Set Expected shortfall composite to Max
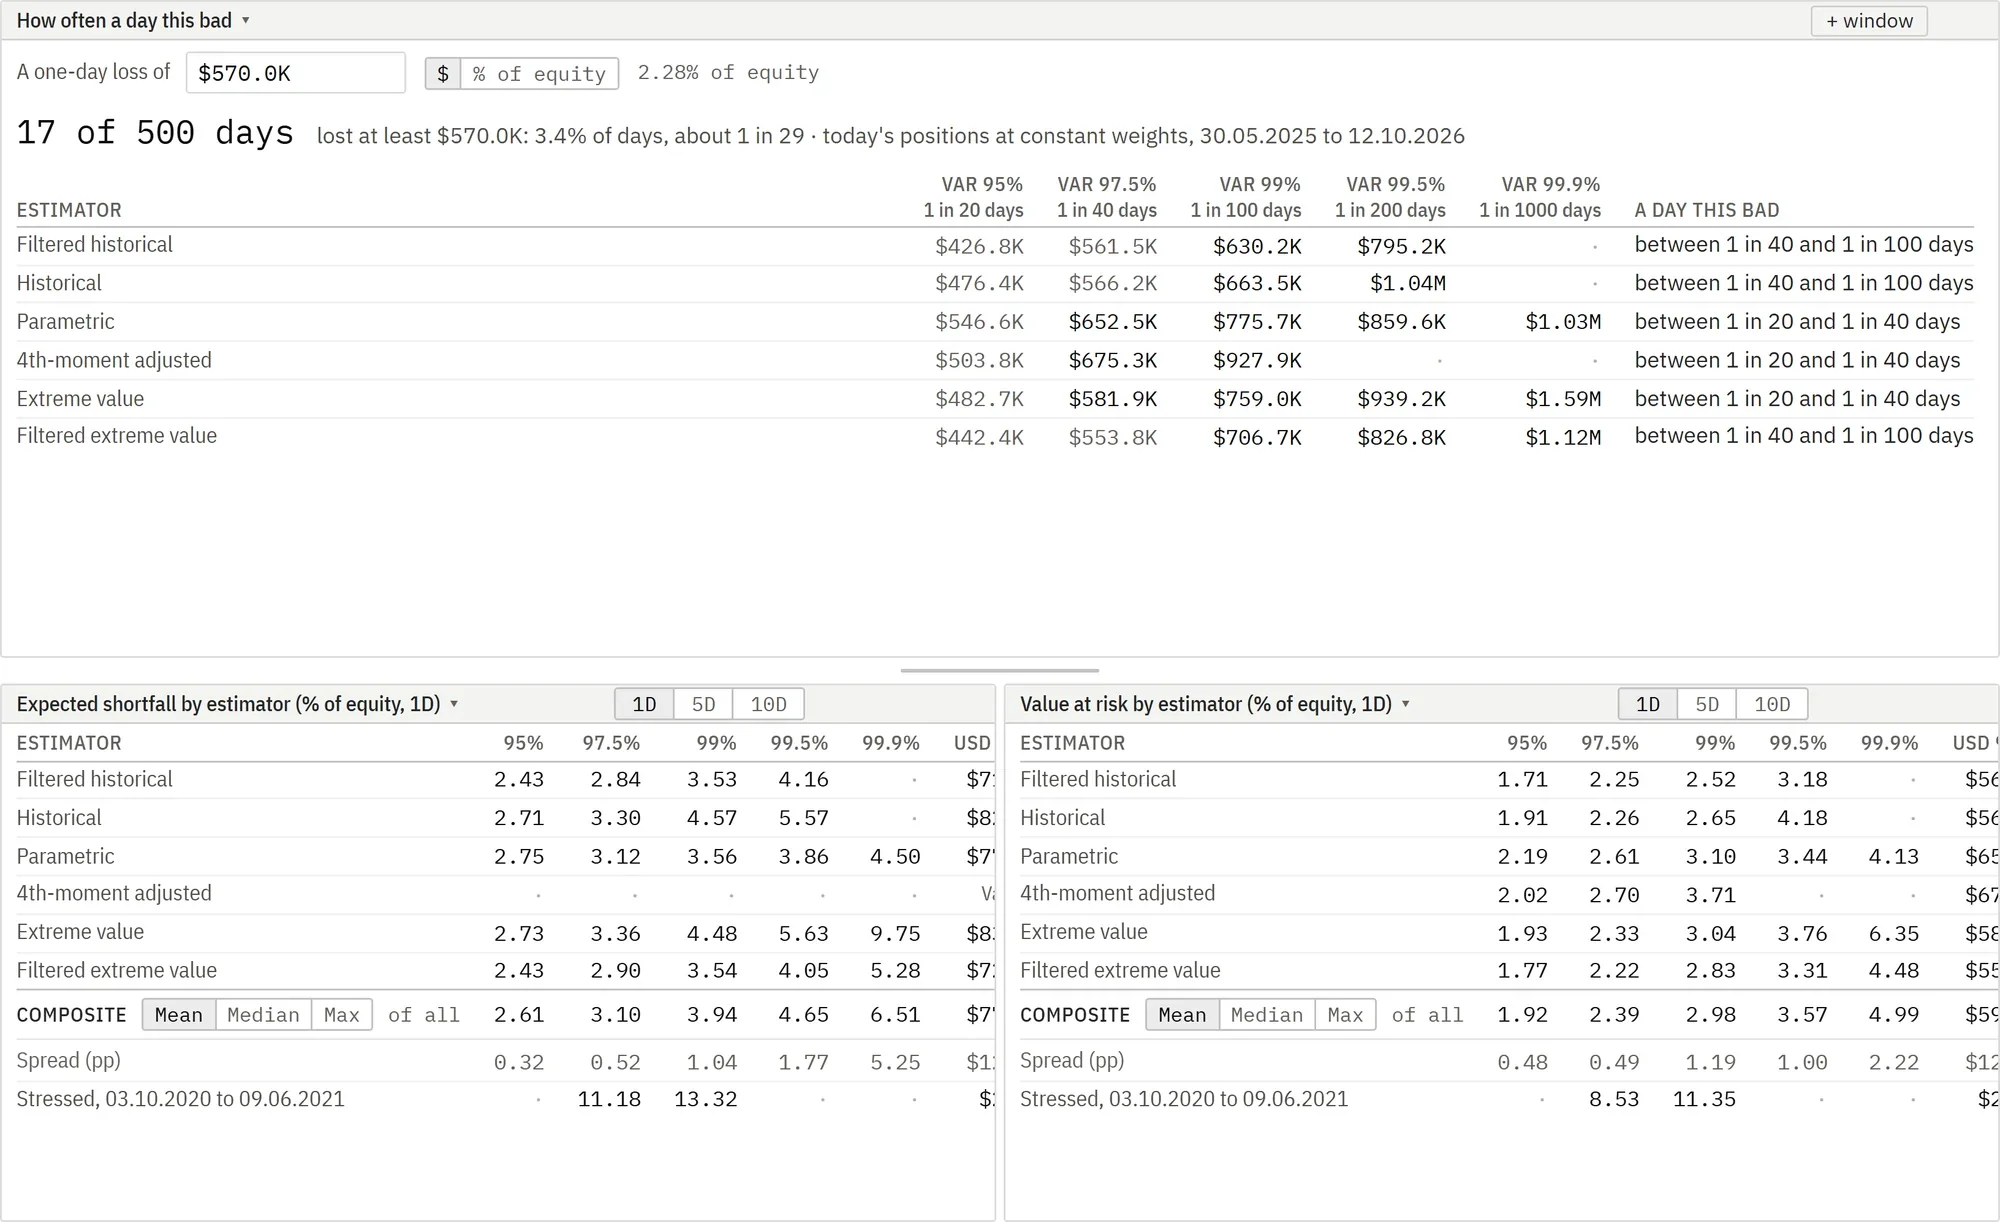This screenshot has width=2000, height=1222. 341,1015
